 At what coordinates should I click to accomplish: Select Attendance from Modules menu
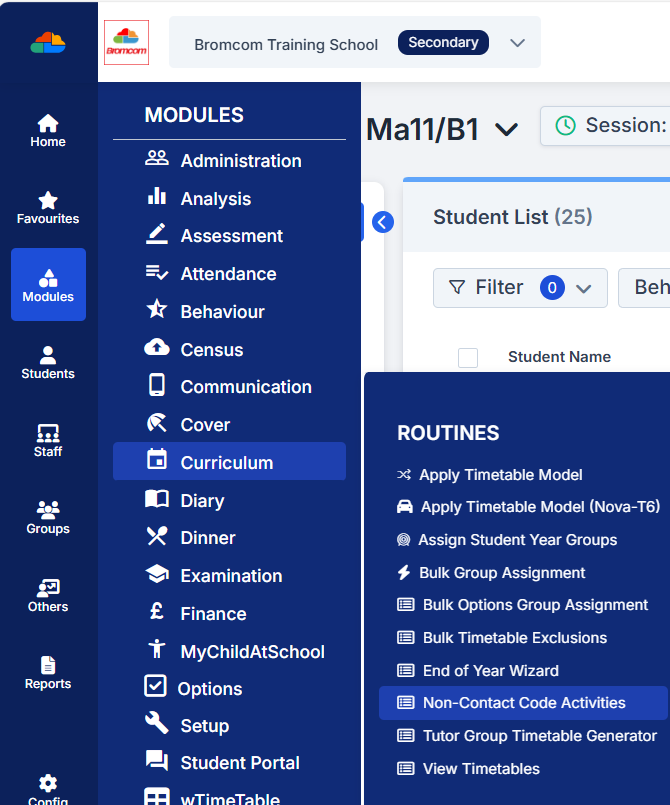228,274
